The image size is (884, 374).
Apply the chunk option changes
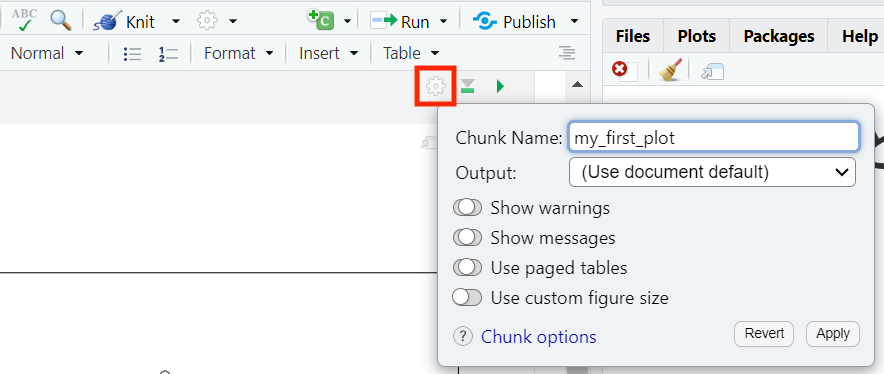(833, 334)
